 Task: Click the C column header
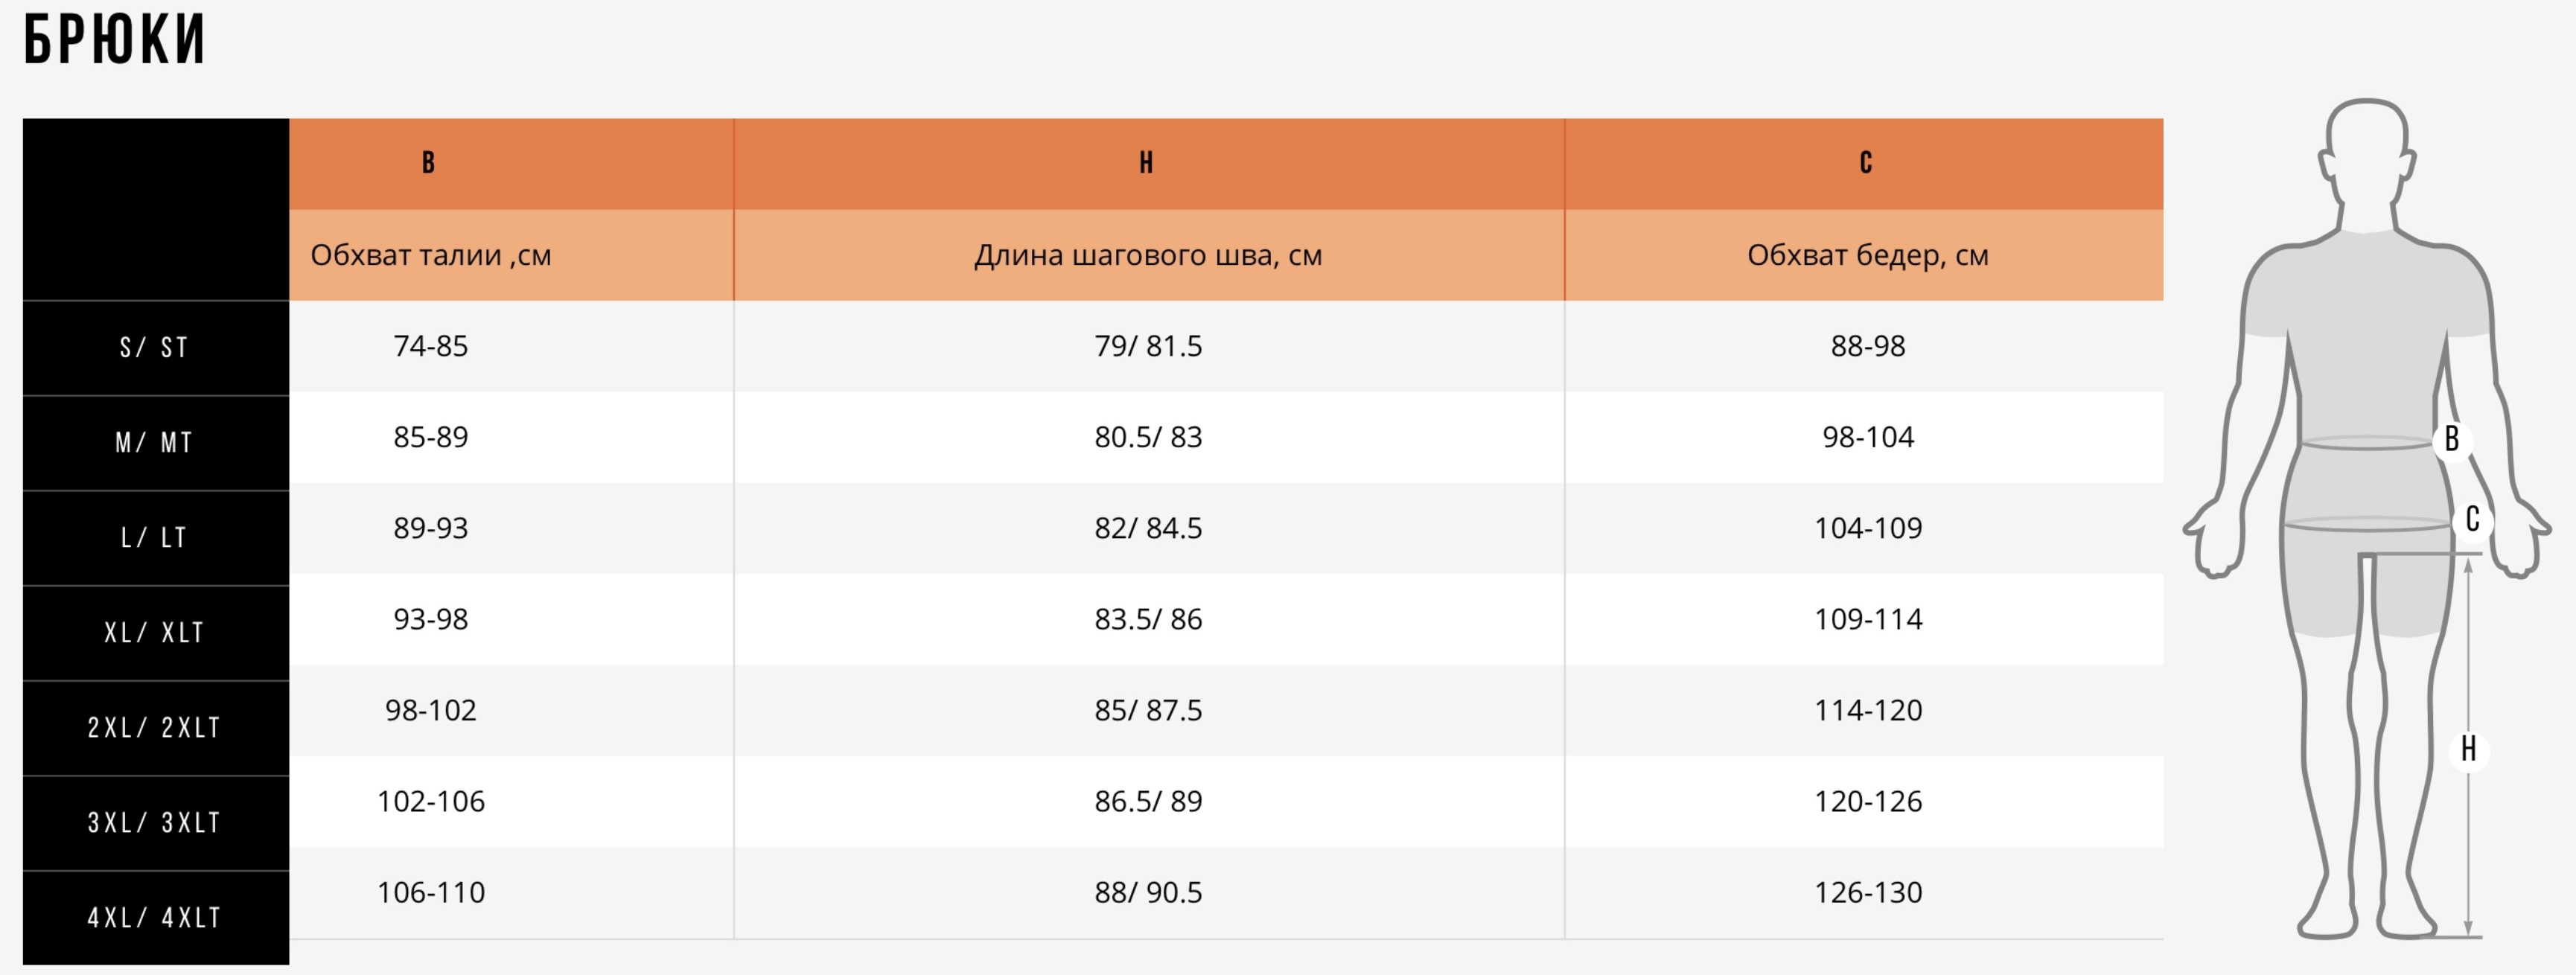pyautogui.click(x=1865, y=163)
